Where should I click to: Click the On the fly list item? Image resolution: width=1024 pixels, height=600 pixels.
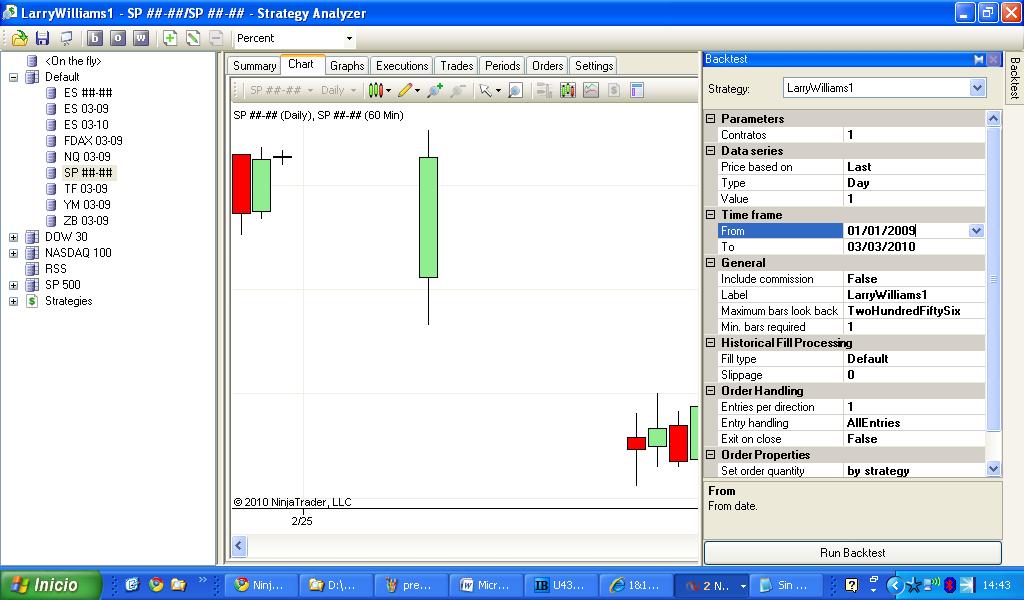(72, 61)
